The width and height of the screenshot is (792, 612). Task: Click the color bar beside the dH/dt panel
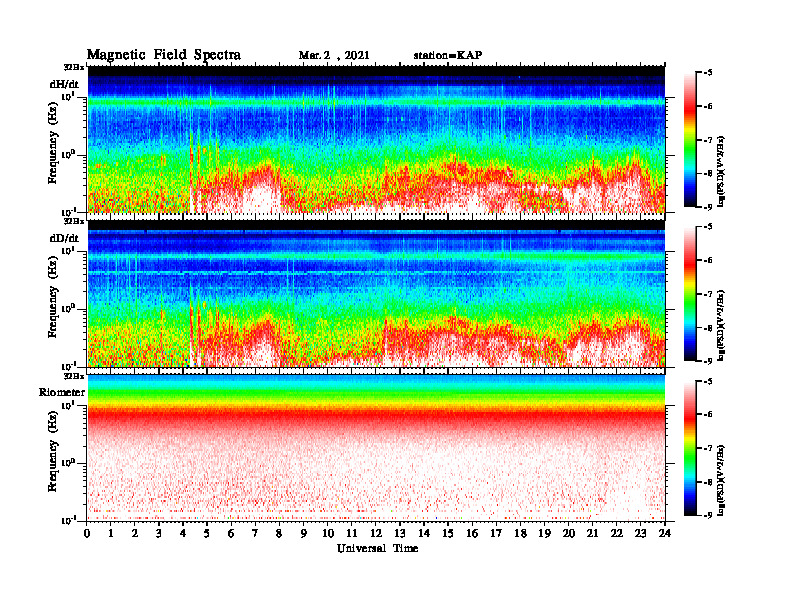(690, 140)
